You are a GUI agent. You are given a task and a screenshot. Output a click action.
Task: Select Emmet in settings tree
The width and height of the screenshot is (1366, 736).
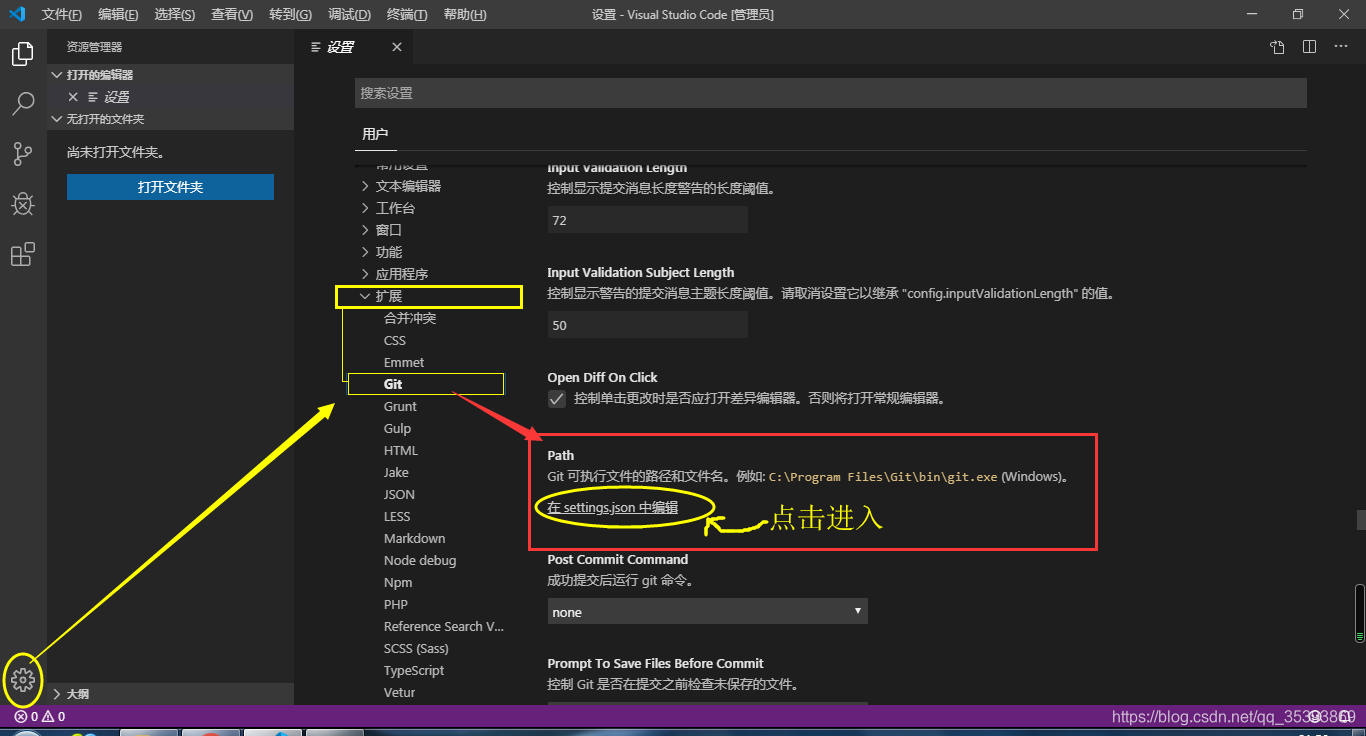coord(404,362)
